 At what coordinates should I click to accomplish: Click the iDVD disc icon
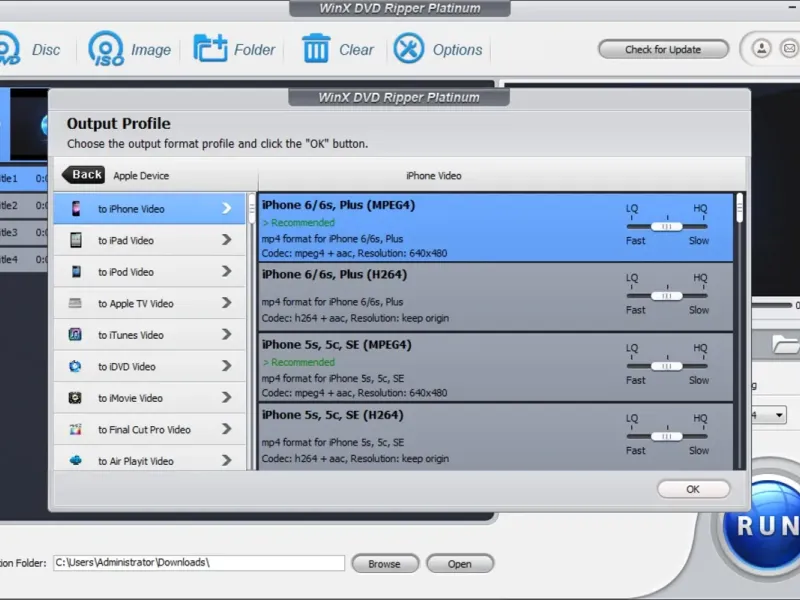[x=75, y=366]
